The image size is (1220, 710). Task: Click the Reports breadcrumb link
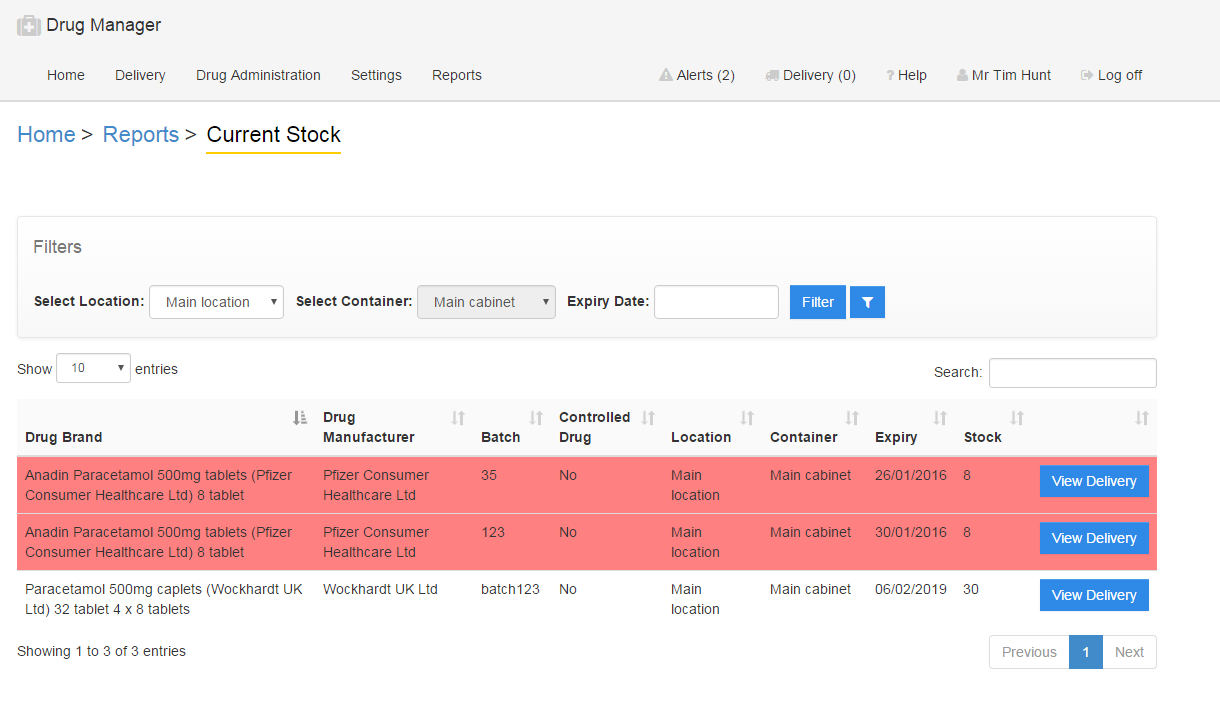tap(141, 135)
